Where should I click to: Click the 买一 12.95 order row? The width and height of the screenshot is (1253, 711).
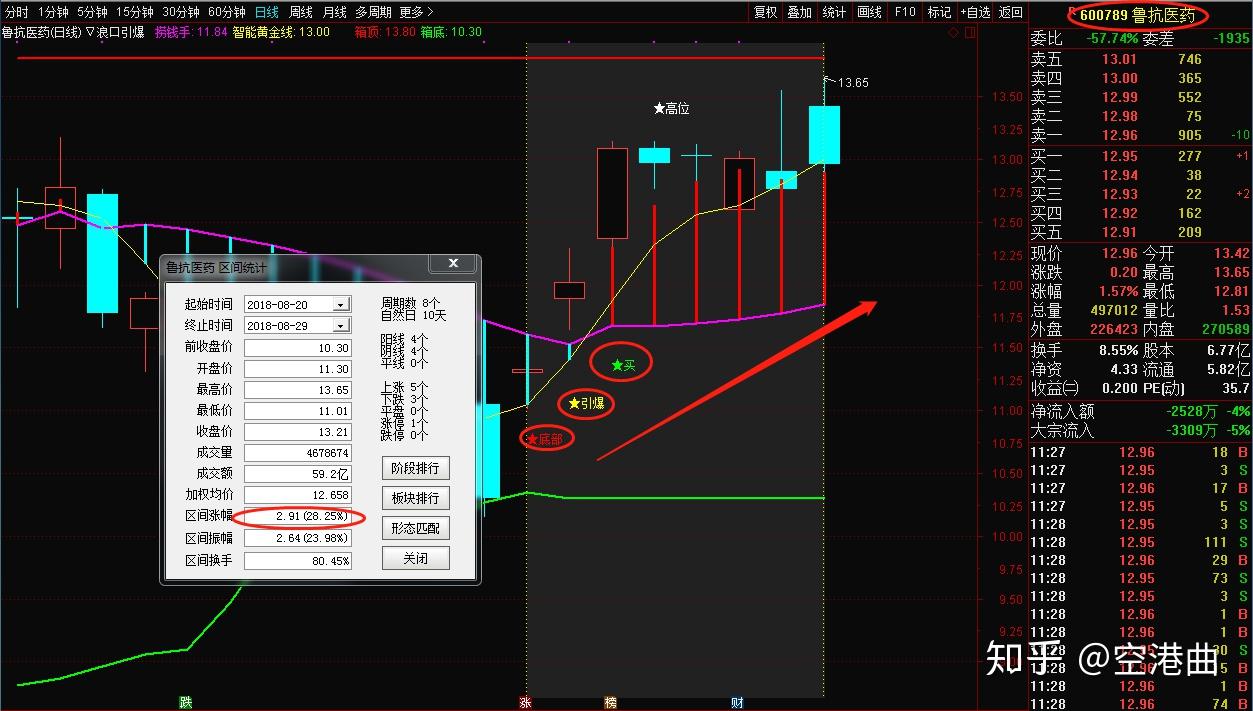pos(1140,156)
